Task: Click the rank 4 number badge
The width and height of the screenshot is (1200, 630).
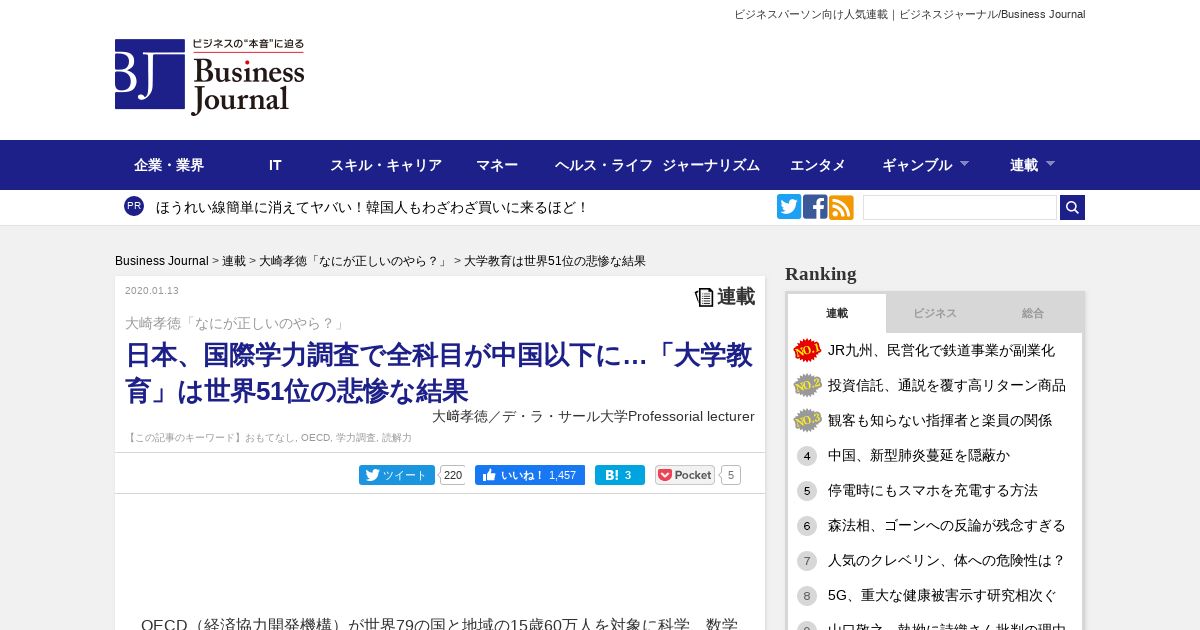Action: click(x=807, y=456)
